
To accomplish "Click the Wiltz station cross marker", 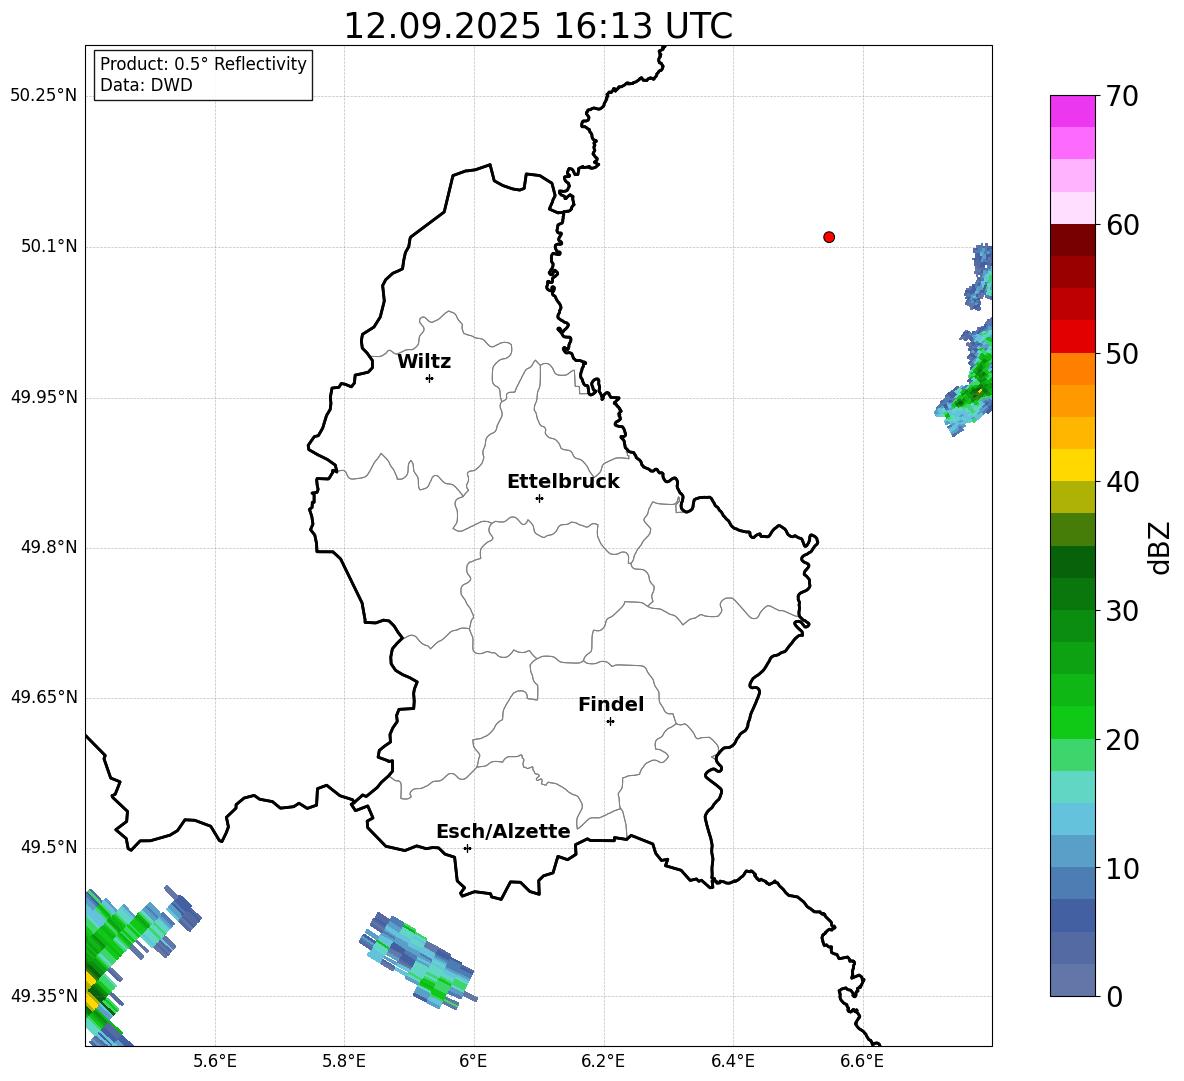I will point(430,378).
